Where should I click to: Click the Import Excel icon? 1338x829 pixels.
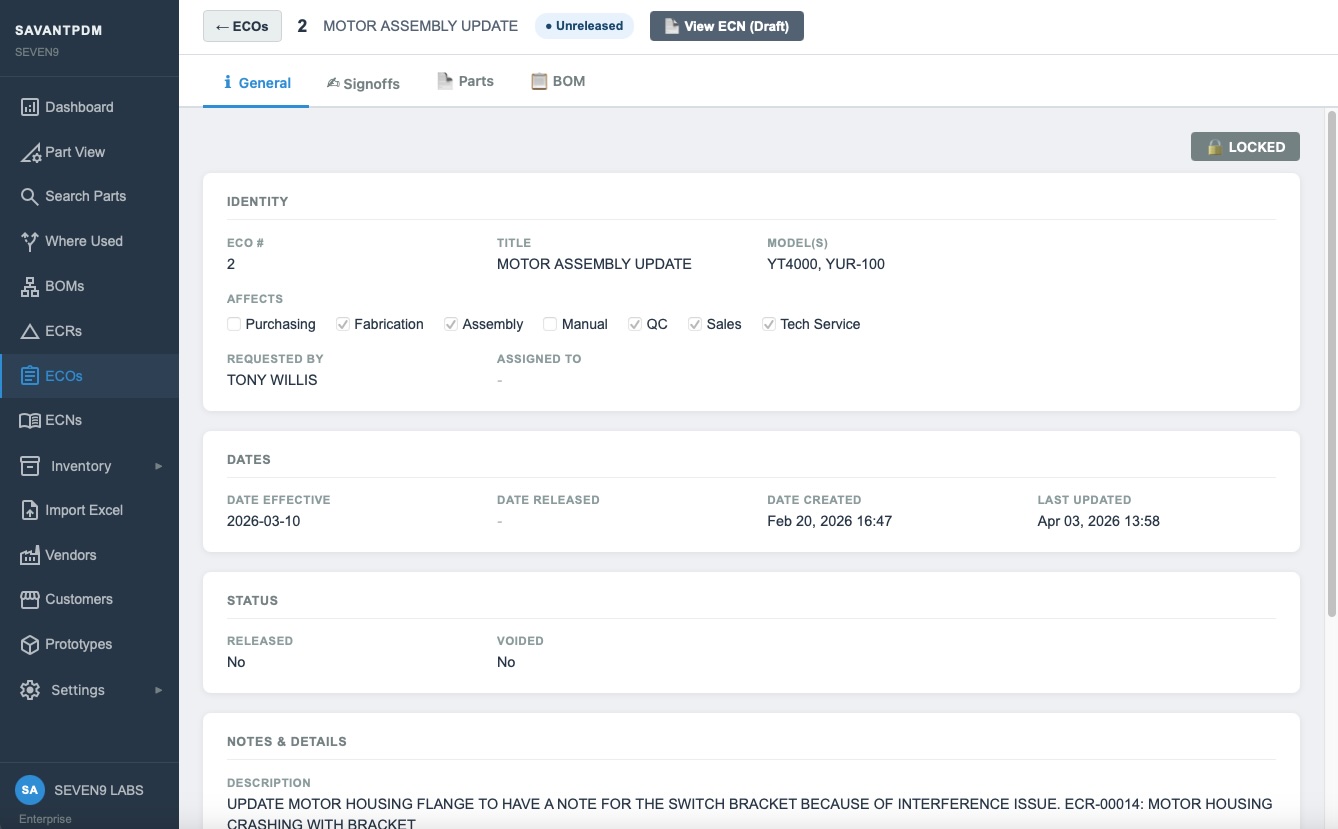tap(30, 510)
